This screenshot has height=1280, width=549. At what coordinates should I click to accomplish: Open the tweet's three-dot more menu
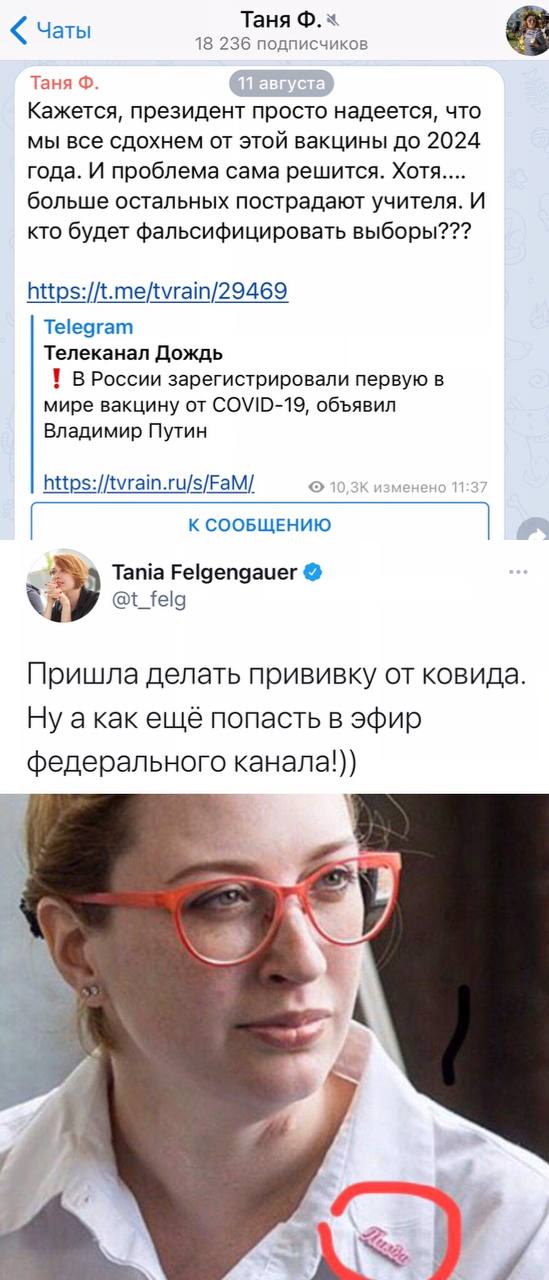(518, 574)
